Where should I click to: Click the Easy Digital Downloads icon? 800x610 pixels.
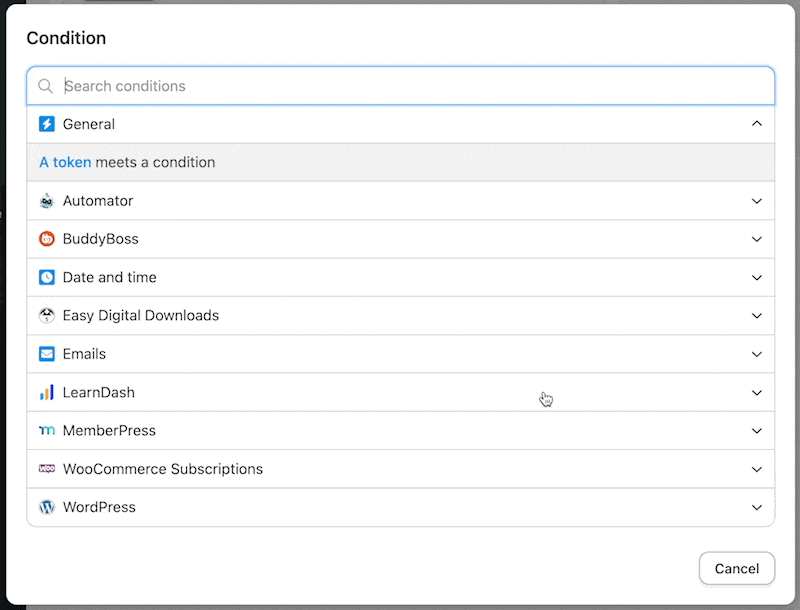pos(46,316)
